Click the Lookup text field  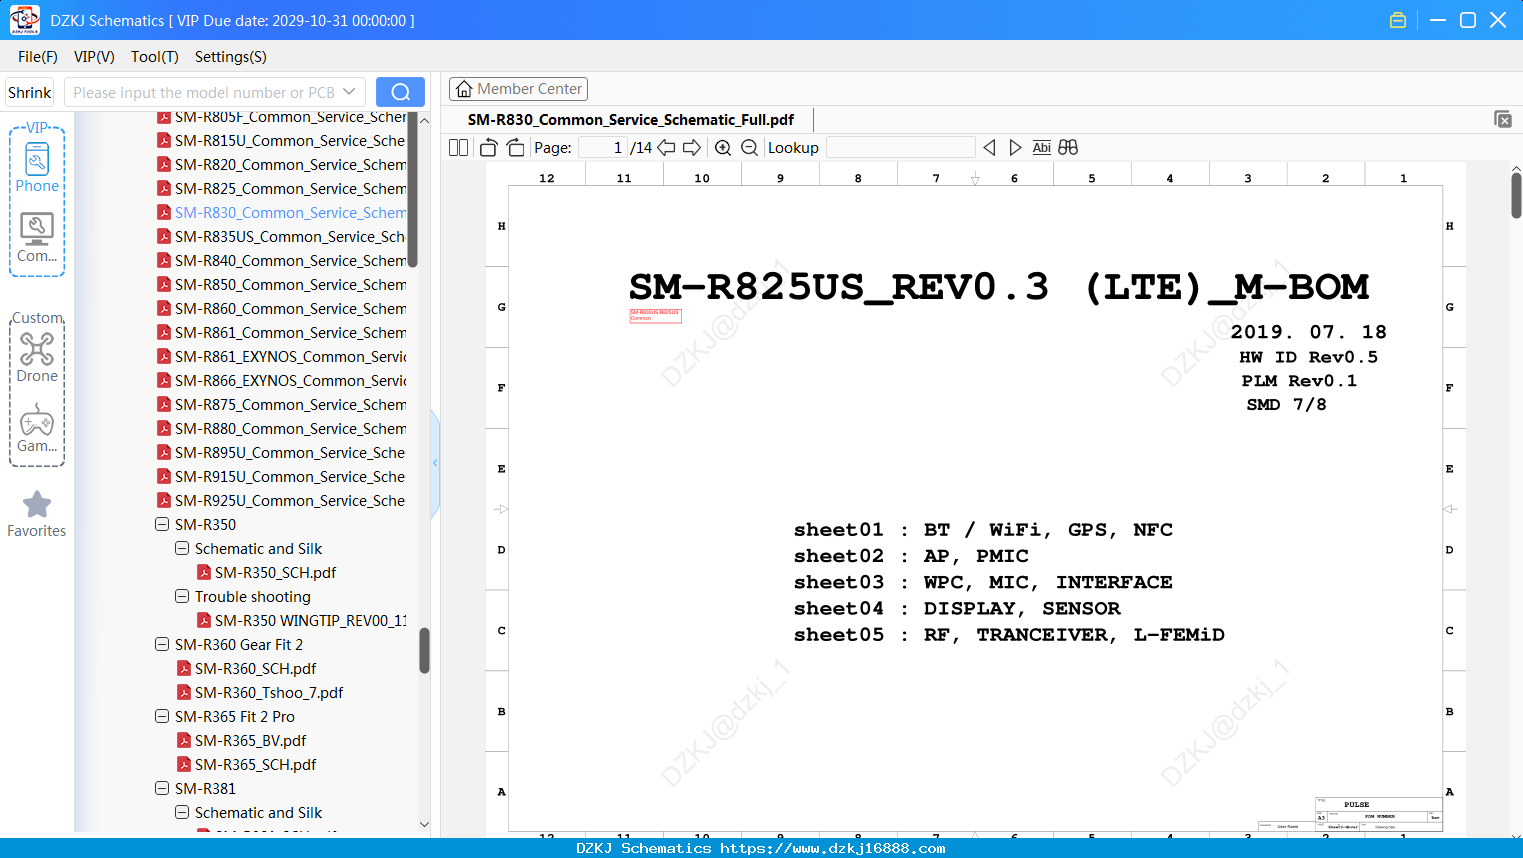point(901,148)
